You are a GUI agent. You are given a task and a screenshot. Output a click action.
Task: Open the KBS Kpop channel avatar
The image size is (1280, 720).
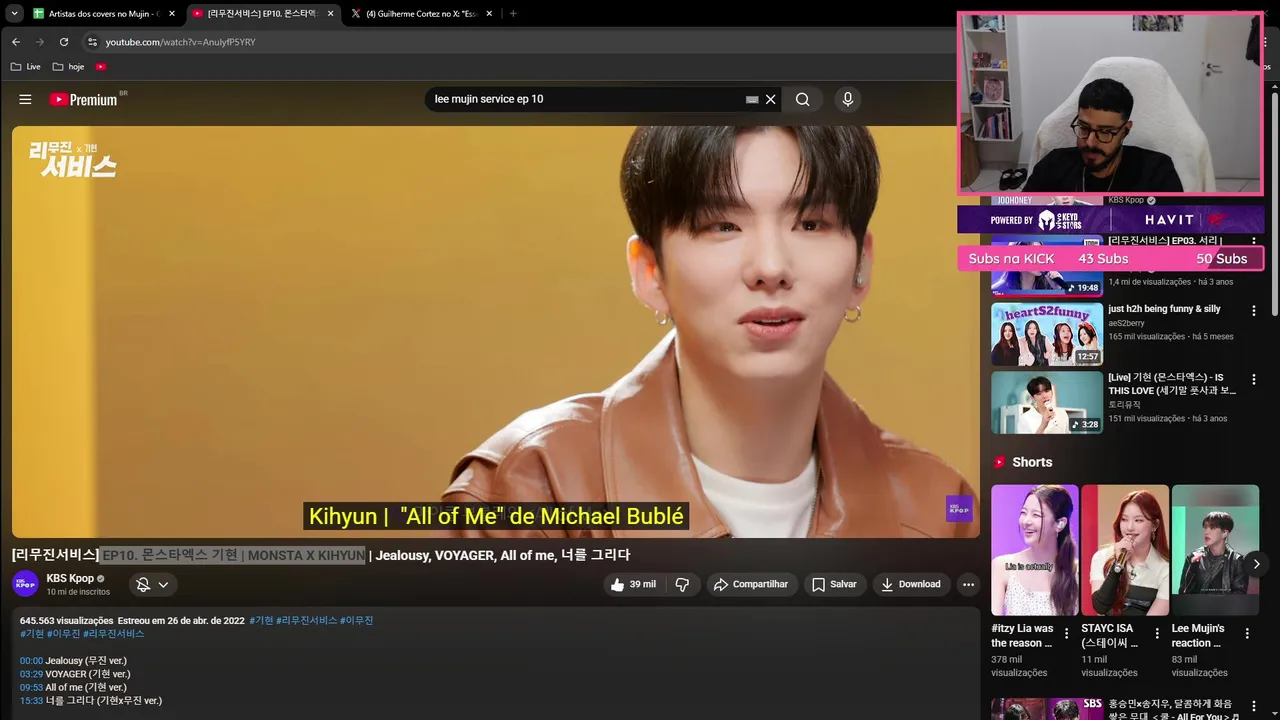click(x=25, y=584)
